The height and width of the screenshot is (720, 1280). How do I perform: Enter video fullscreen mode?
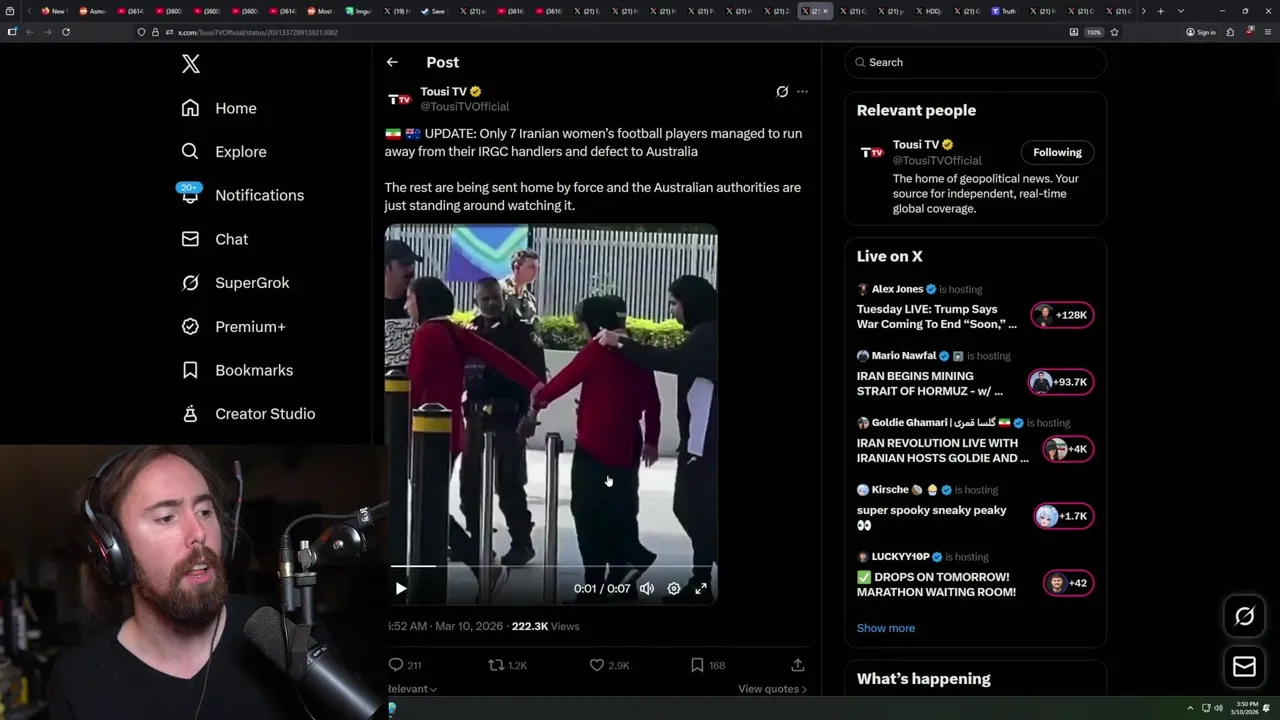coord(701,589)
